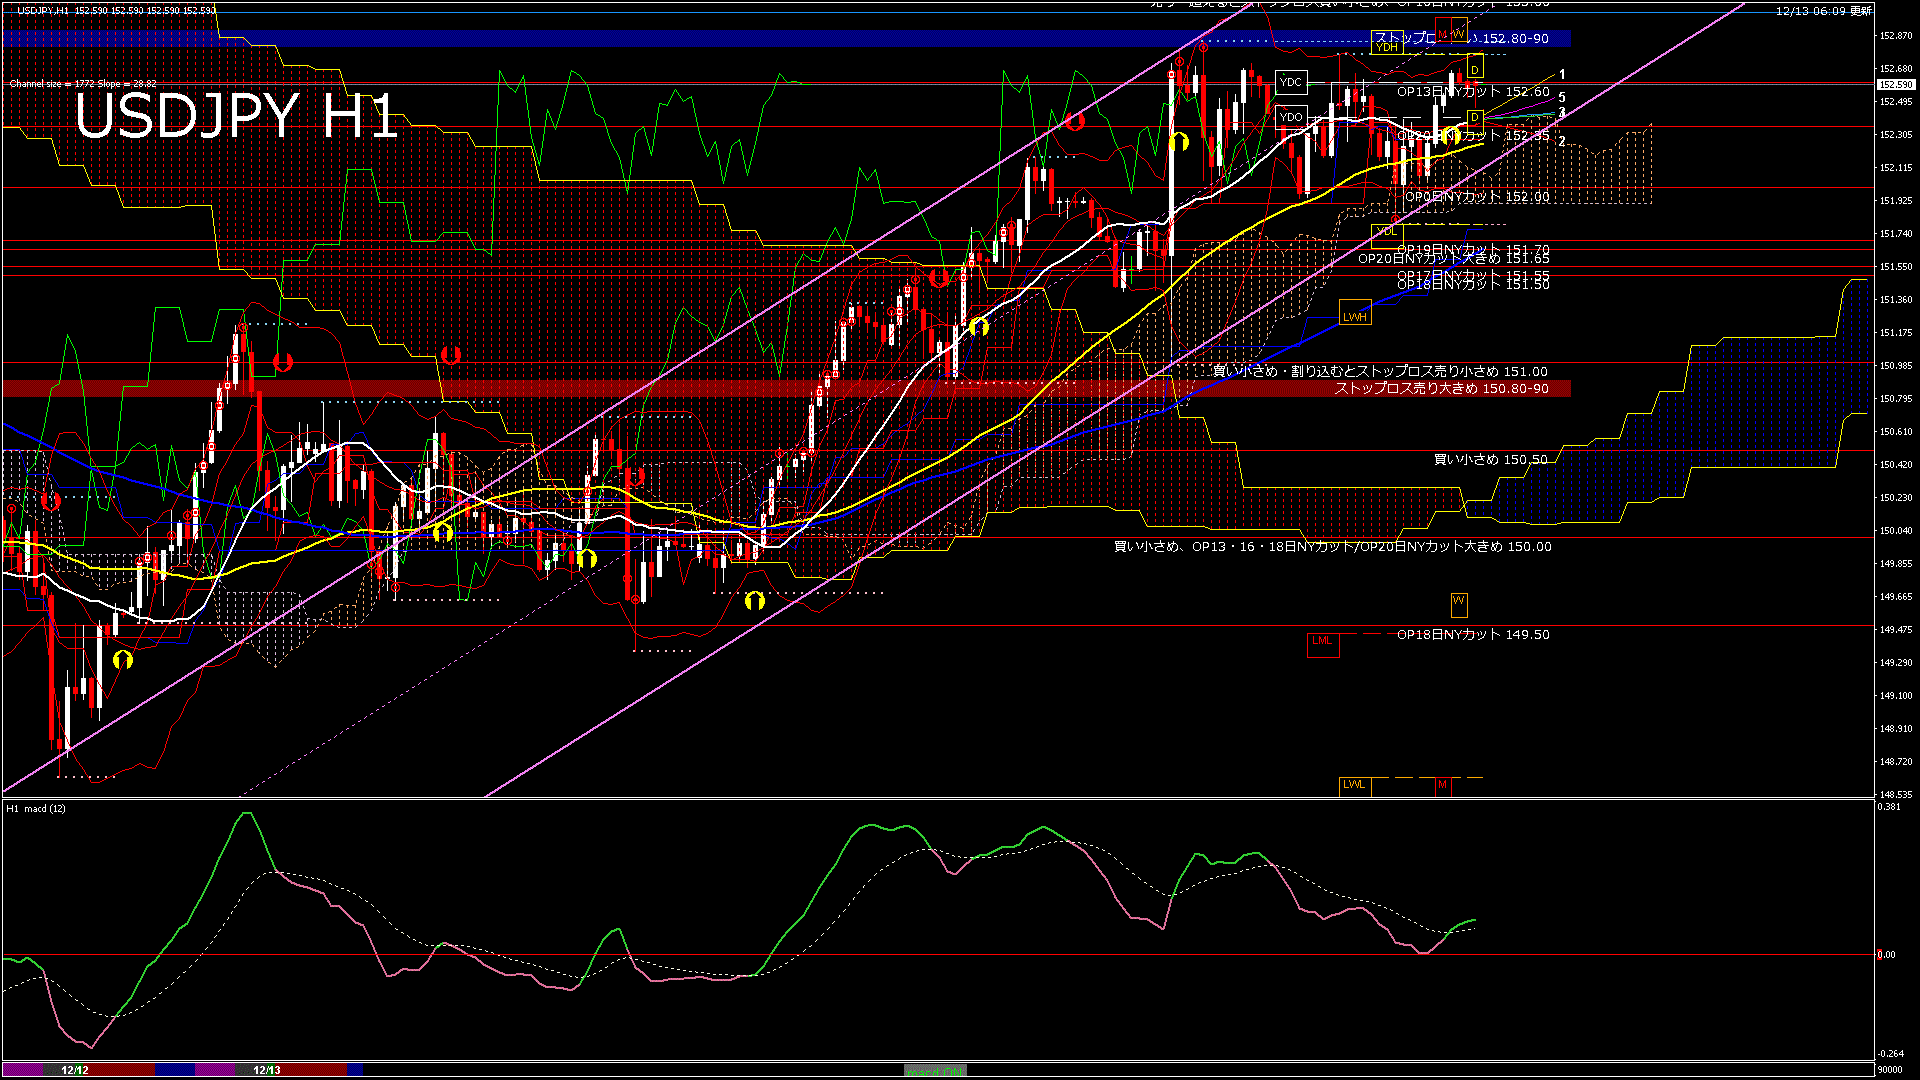
Task: Click the 90000 value at bottom right
Action: coord(1889,1070)
